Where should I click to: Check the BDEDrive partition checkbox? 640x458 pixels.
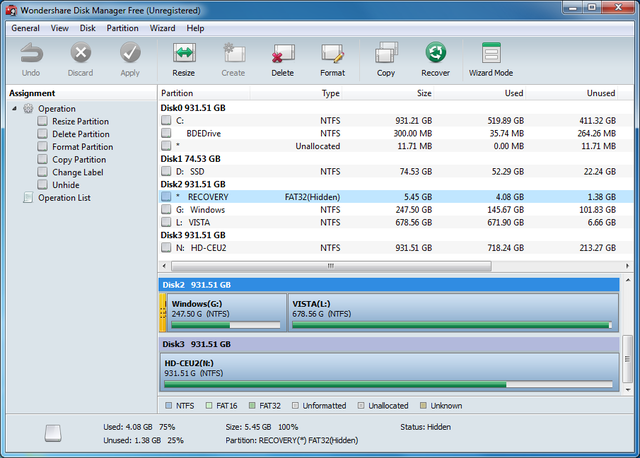pos(166,133)
